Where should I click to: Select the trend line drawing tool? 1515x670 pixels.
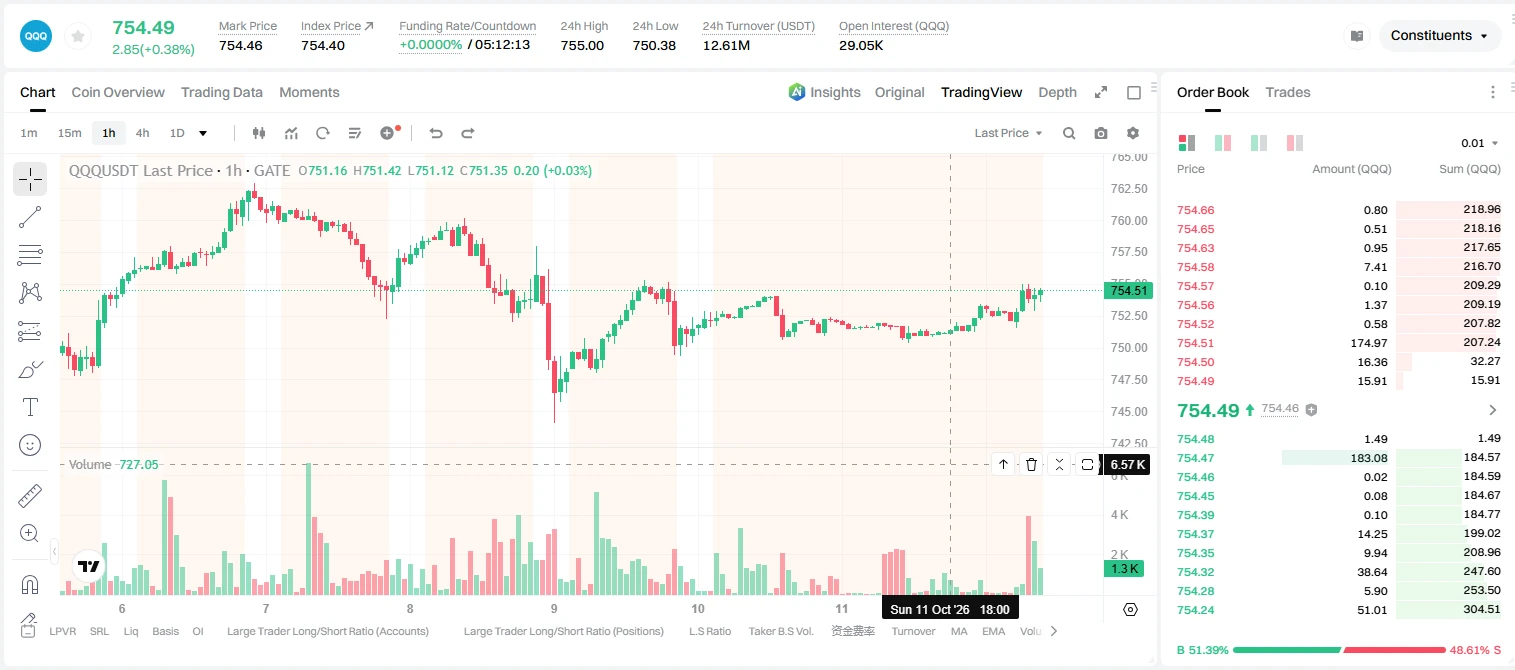click(x=30, y=217)
